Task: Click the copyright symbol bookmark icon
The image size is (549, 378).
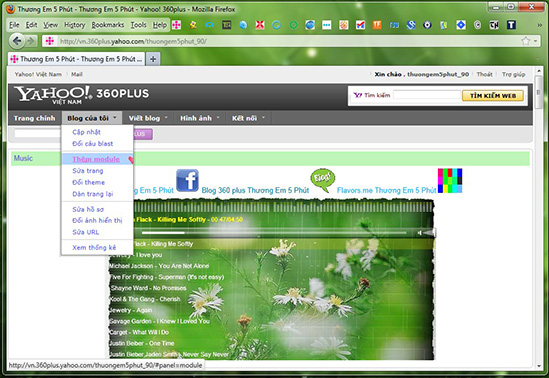Action: pyautogui.click(x=477, y=25)
